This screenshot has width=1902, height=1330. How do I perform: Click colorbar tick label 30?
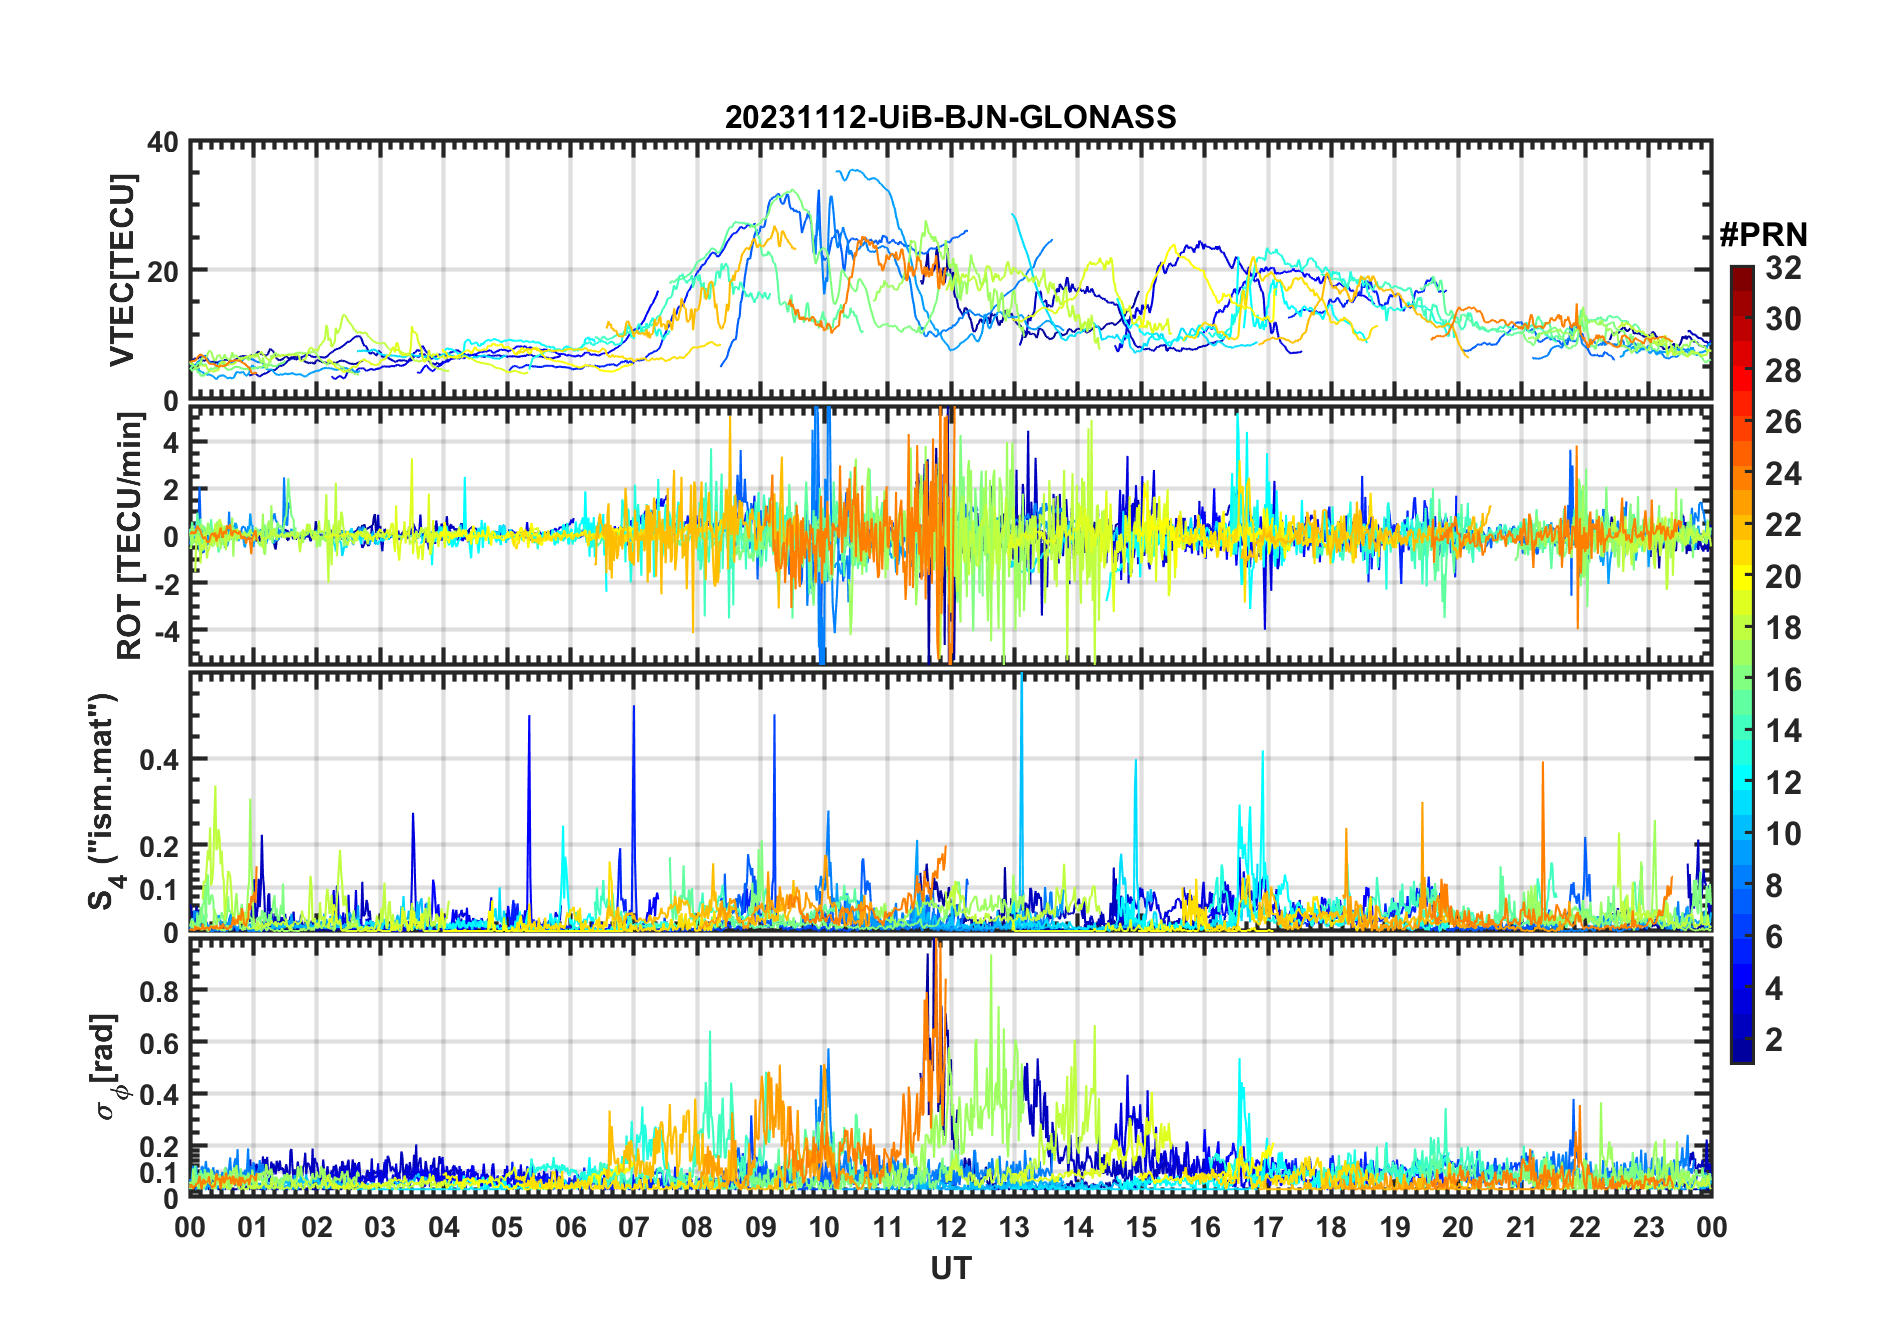(1783, 319)
